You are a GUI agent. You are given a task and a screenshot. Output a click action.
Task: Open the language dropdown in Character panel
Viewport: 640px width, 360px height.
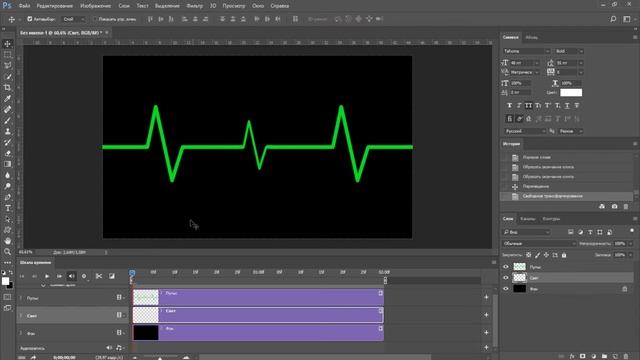pyautogui.click(x=524, y=131)
